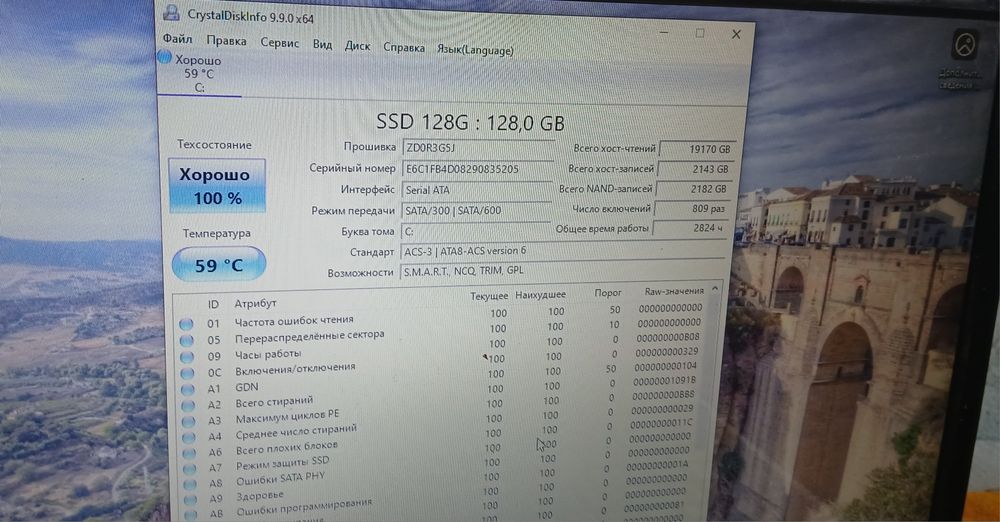Click the Raw-значения column header
The height and width of the screenshot is (522, 1000).
tap(673, 291)
